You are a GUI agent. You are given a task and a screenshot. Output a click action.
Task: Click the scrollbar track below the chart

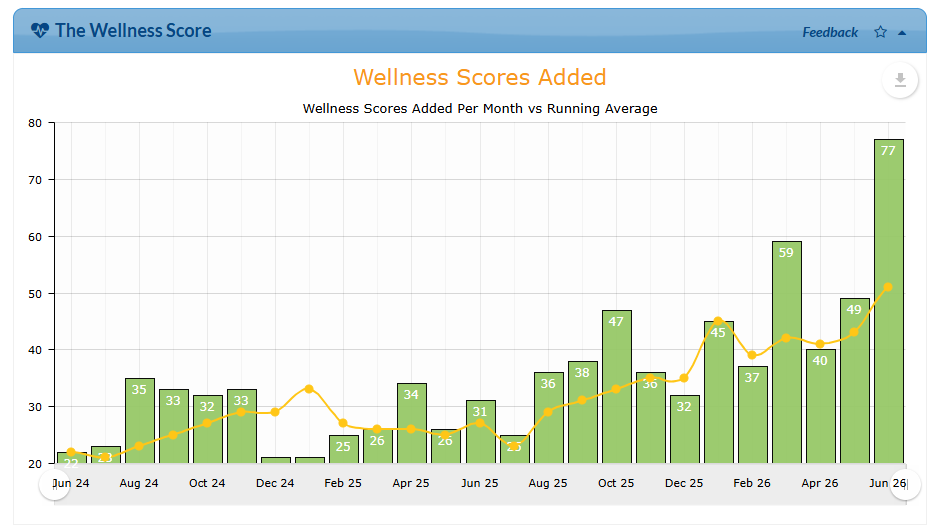click(480, 484)
